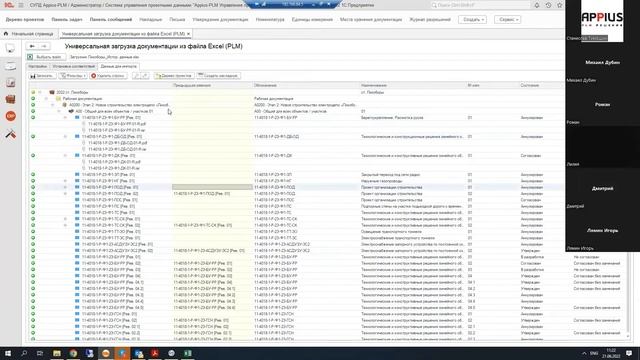Viewport: 640px width, 360px height.
Task: Open Windows Start menu
Action: point(7,353)
